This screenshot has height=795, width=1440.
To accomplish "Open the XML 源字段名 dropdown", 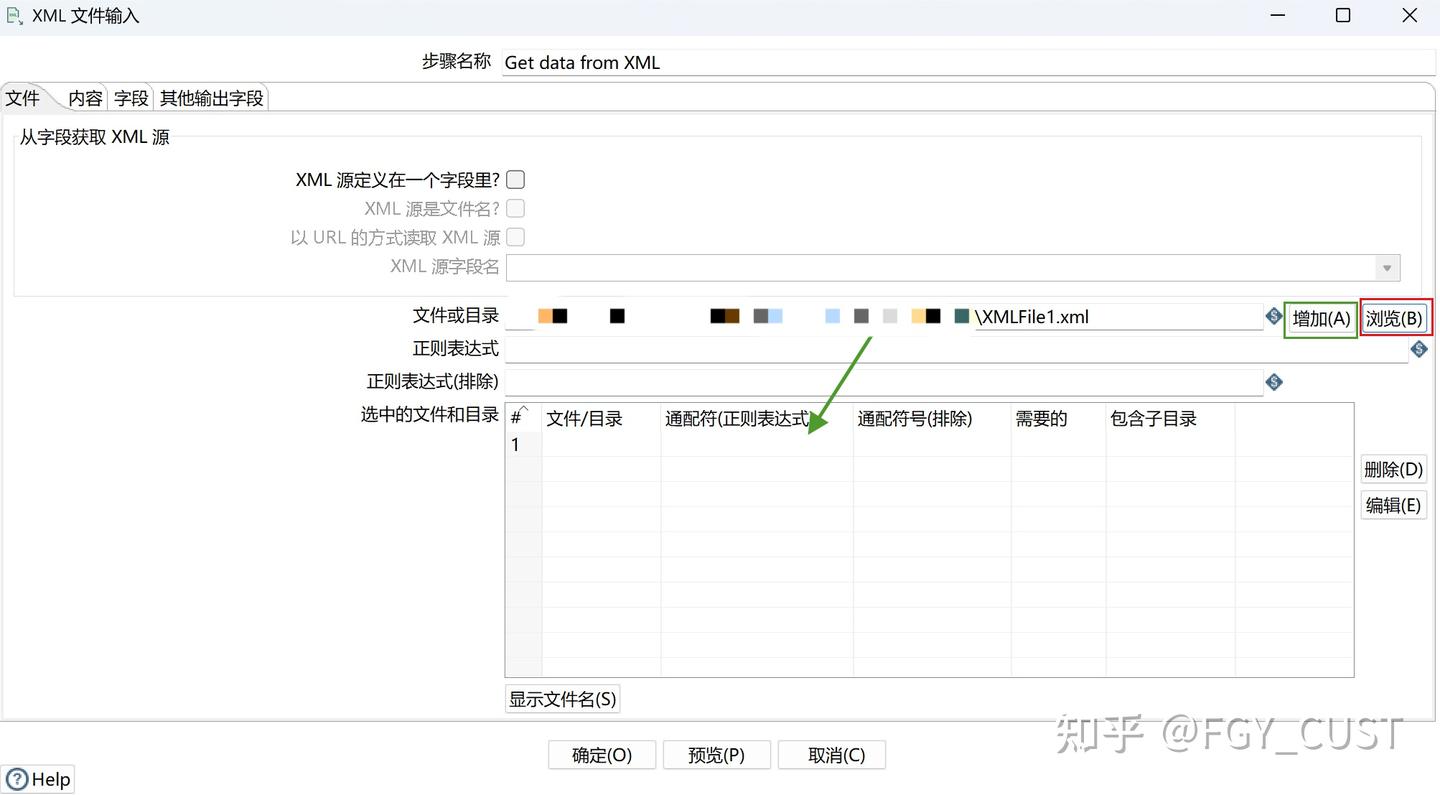I will [1387, 267].
